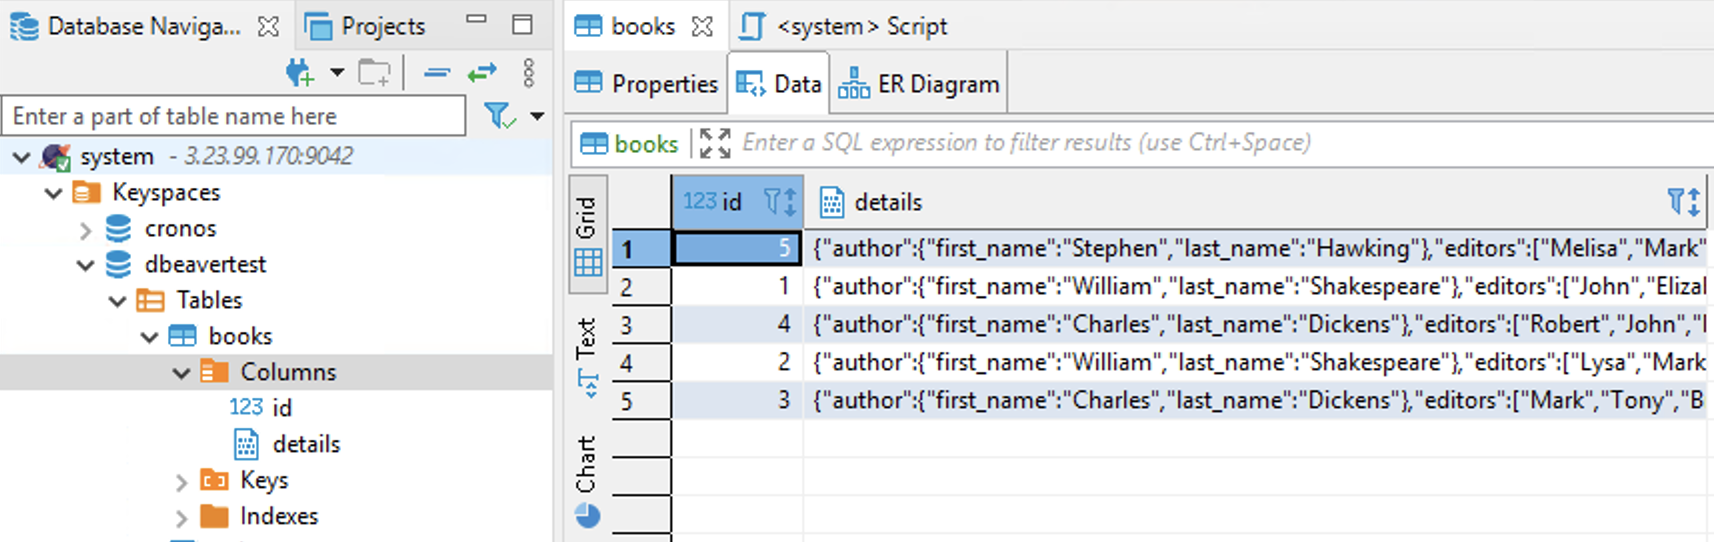Collapse the Tables folder
This screenshot has width=1714, height=542.
(x=117, y=301)
